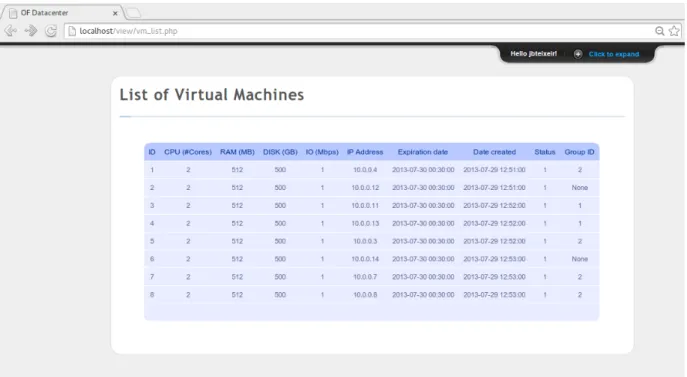This screenshot has width=687, height=377.
Task: Select IP address 10.0.0.3 cell
Action: pyautogui.click(x=365, y=241)
